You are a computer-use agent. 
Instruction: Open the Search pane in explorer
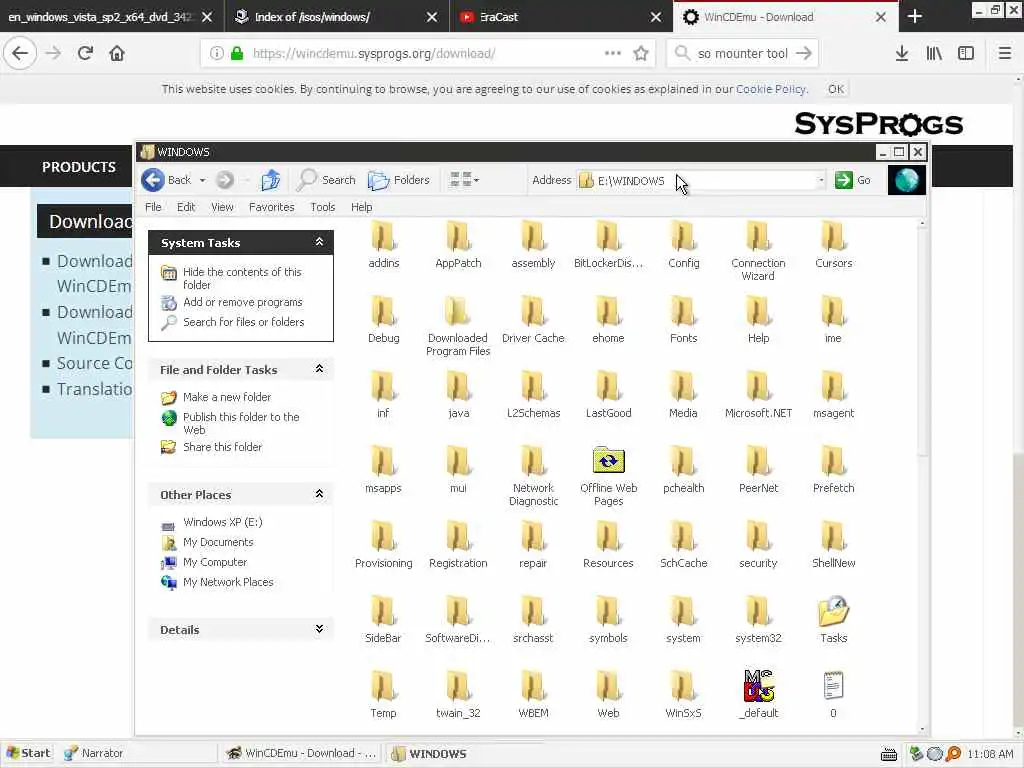point(326,180)
